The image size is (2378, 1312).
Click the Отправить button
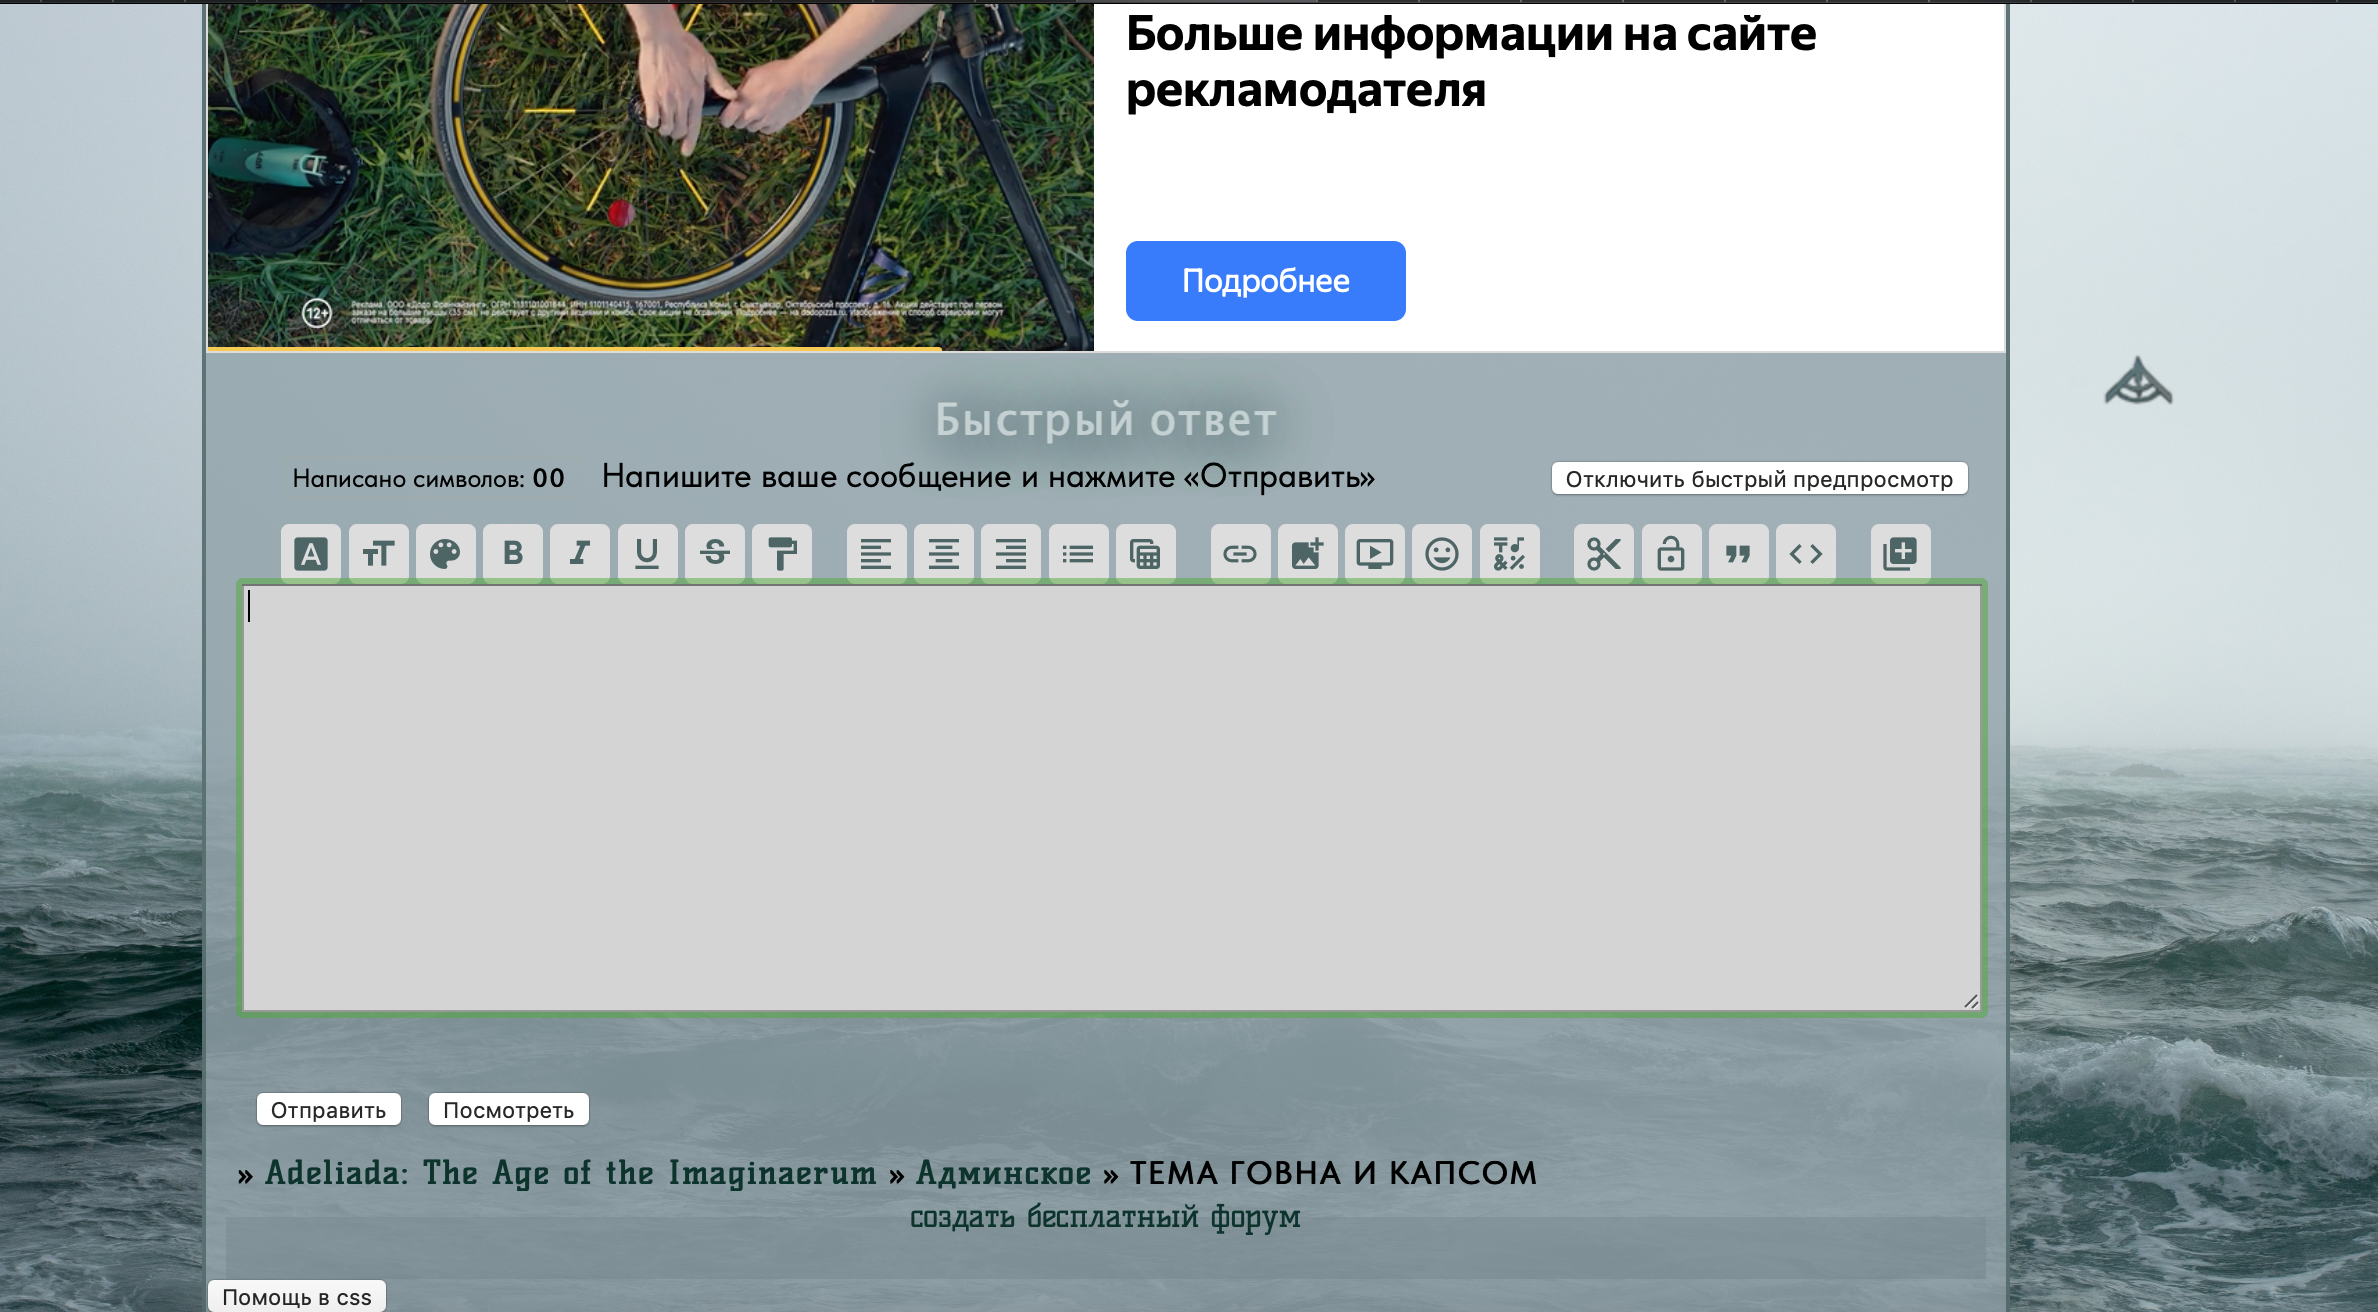pos(328,1110)
